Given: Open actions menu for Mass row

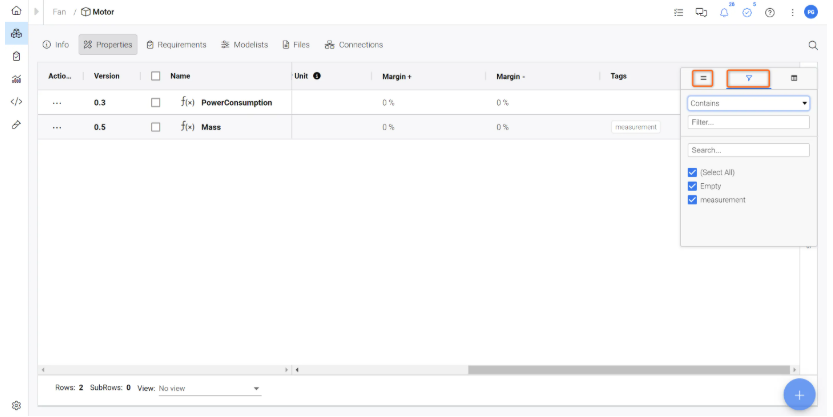Looking at the screenshot, I should click(57, 127).
